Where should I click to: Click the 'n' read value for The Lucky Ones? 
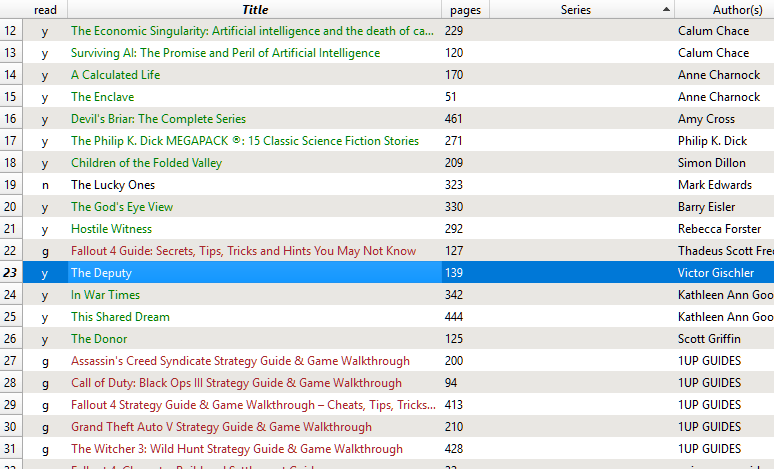pos(45,185)
